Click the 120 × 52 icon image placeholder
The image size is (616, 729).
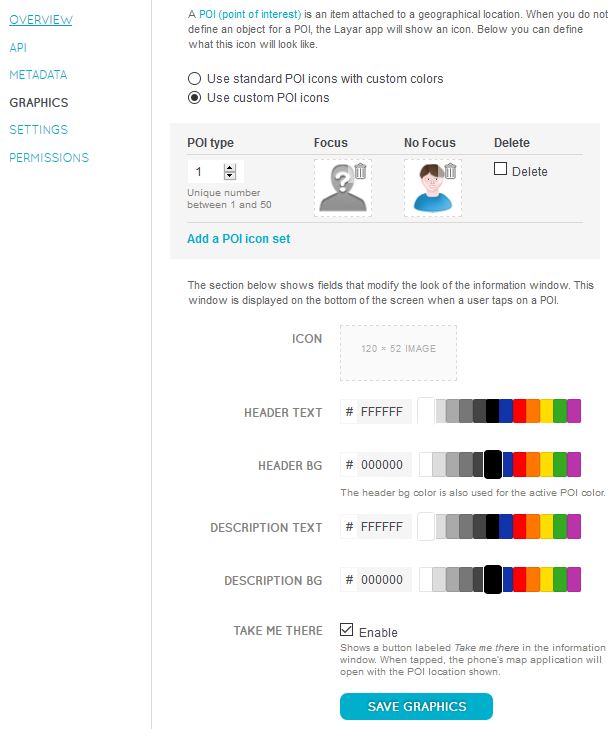click(398, 352)
